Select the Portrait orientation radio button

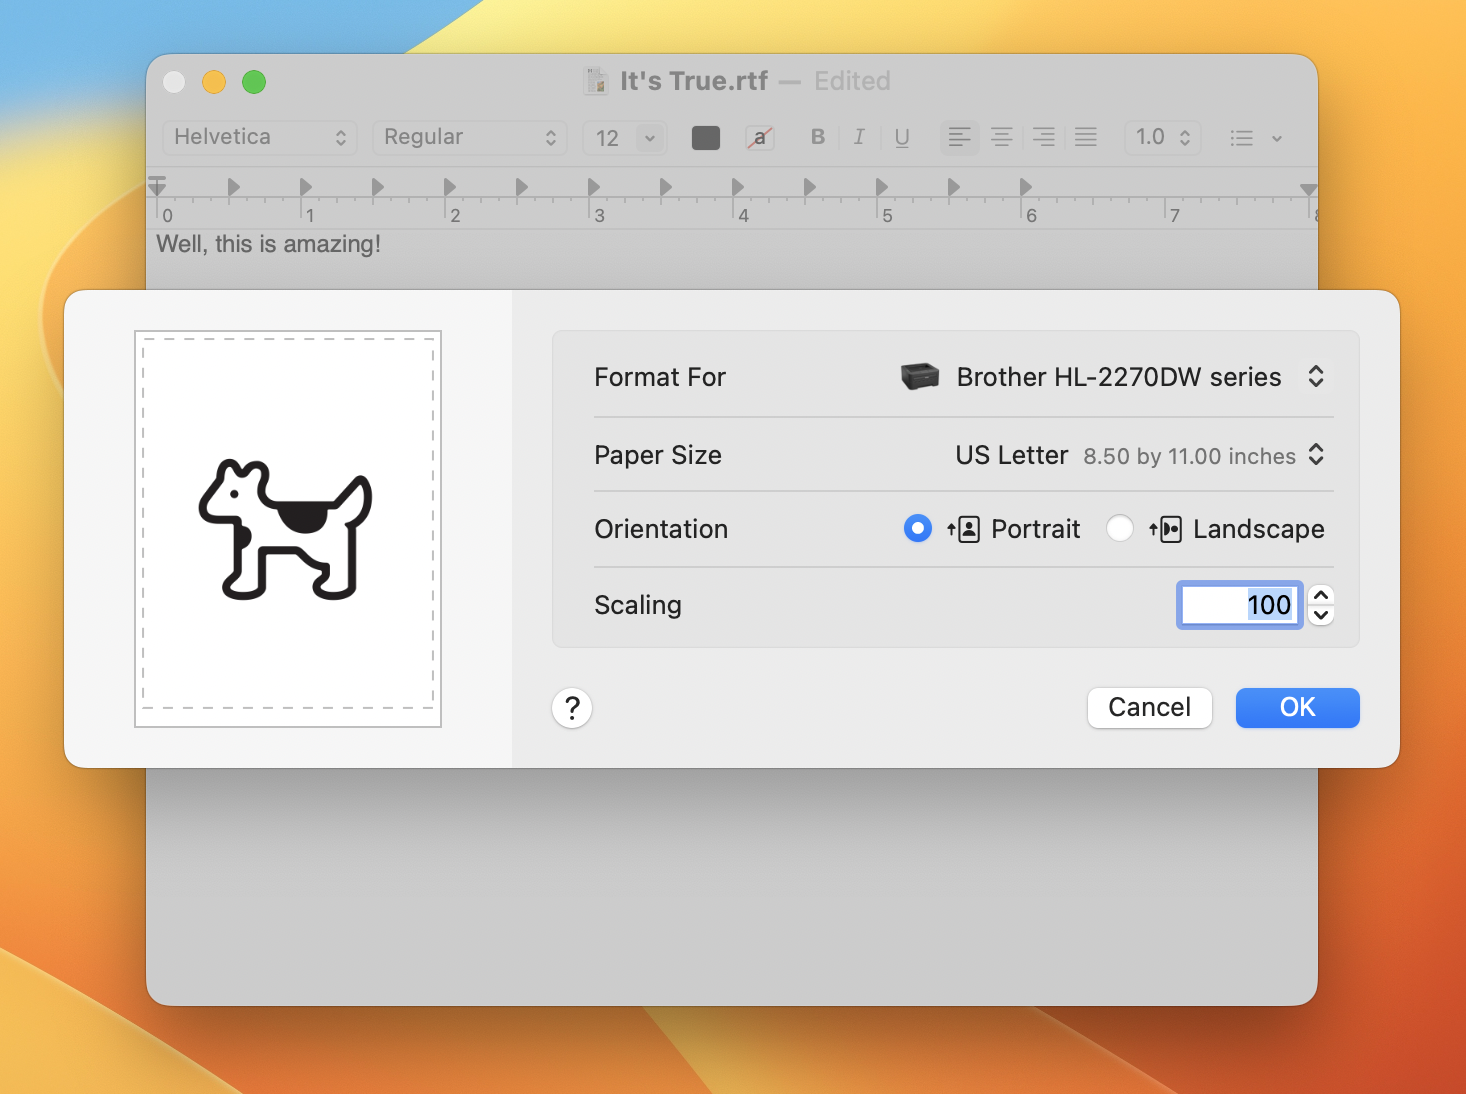pos(917,528)
